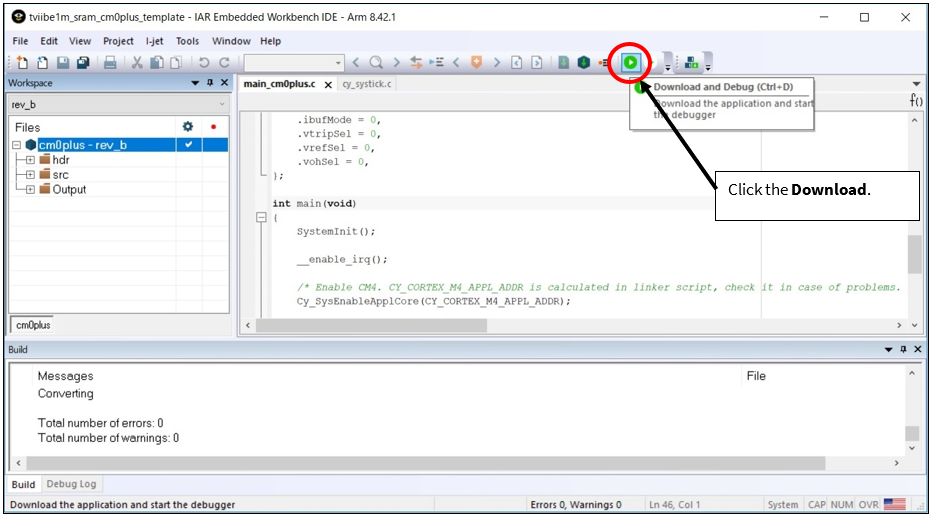
Task: Click the red dot column header in Files
Action: coord(213,126)
